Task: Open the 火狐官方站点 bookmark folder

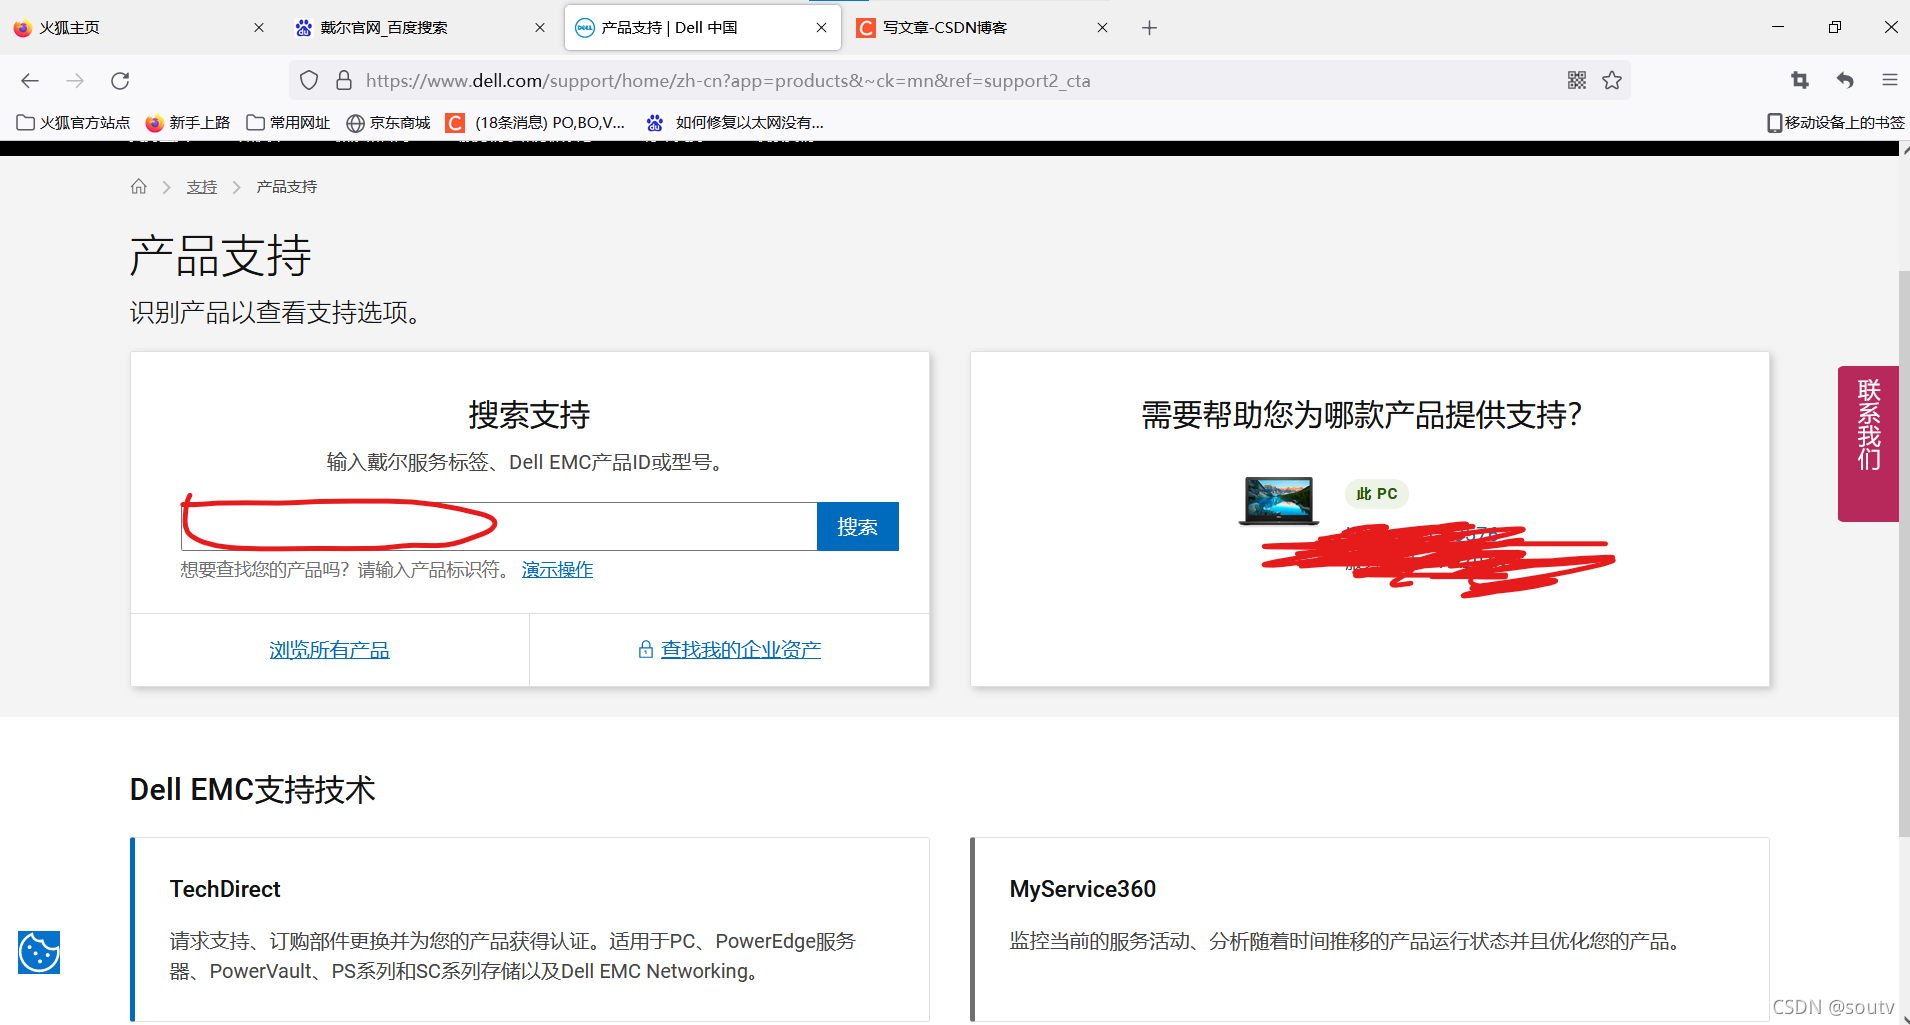Action: coord(73,123)
